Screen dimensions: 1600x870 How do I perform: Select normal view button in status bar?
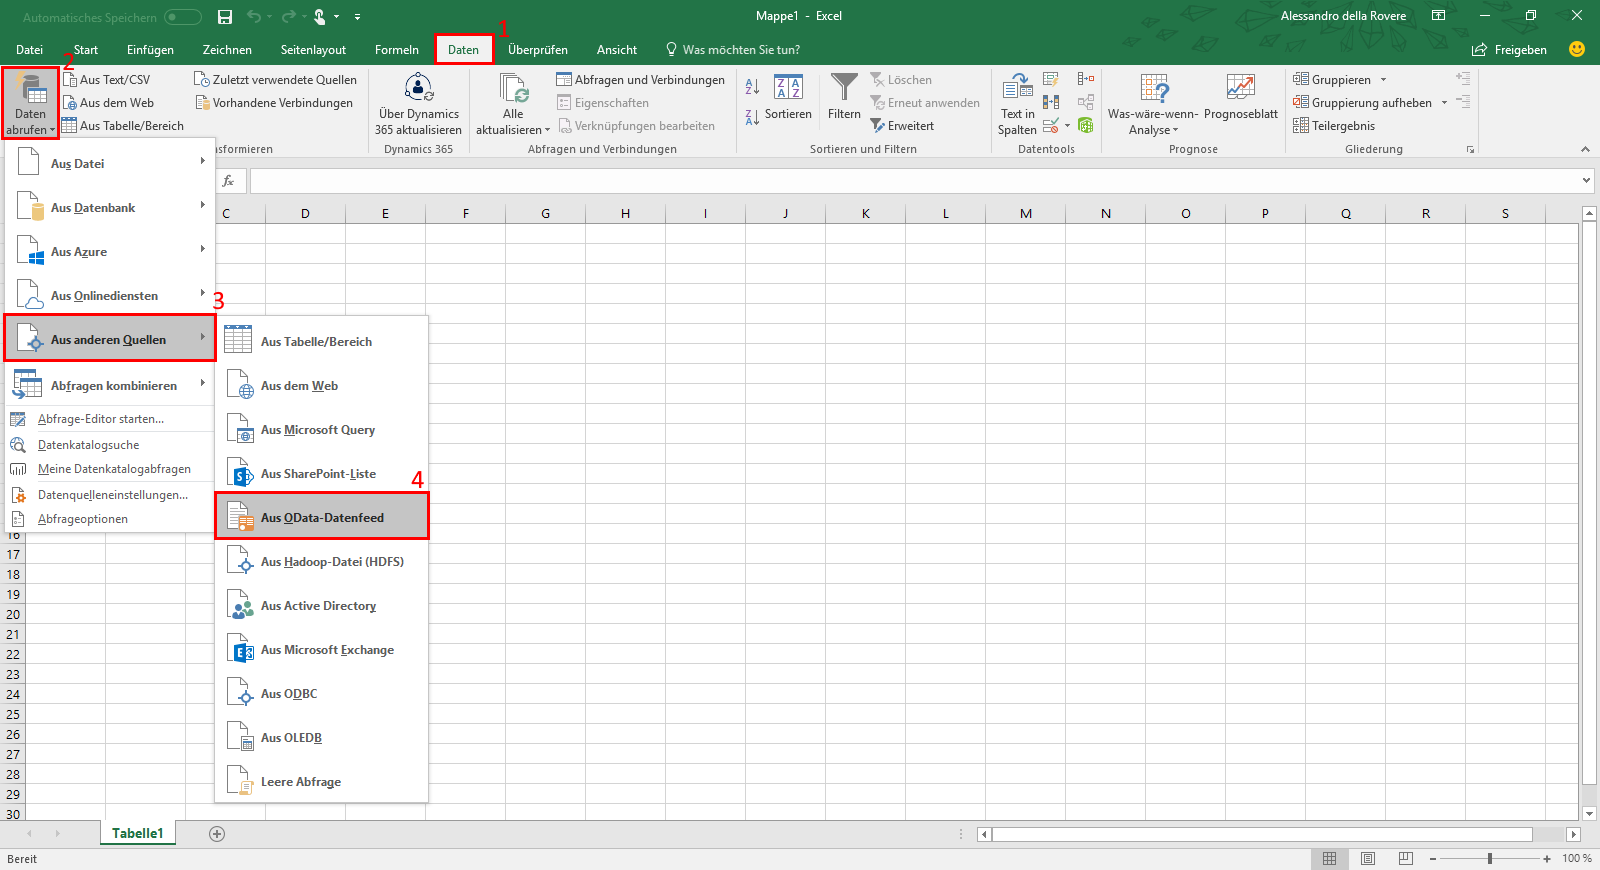pos(1329,859)
